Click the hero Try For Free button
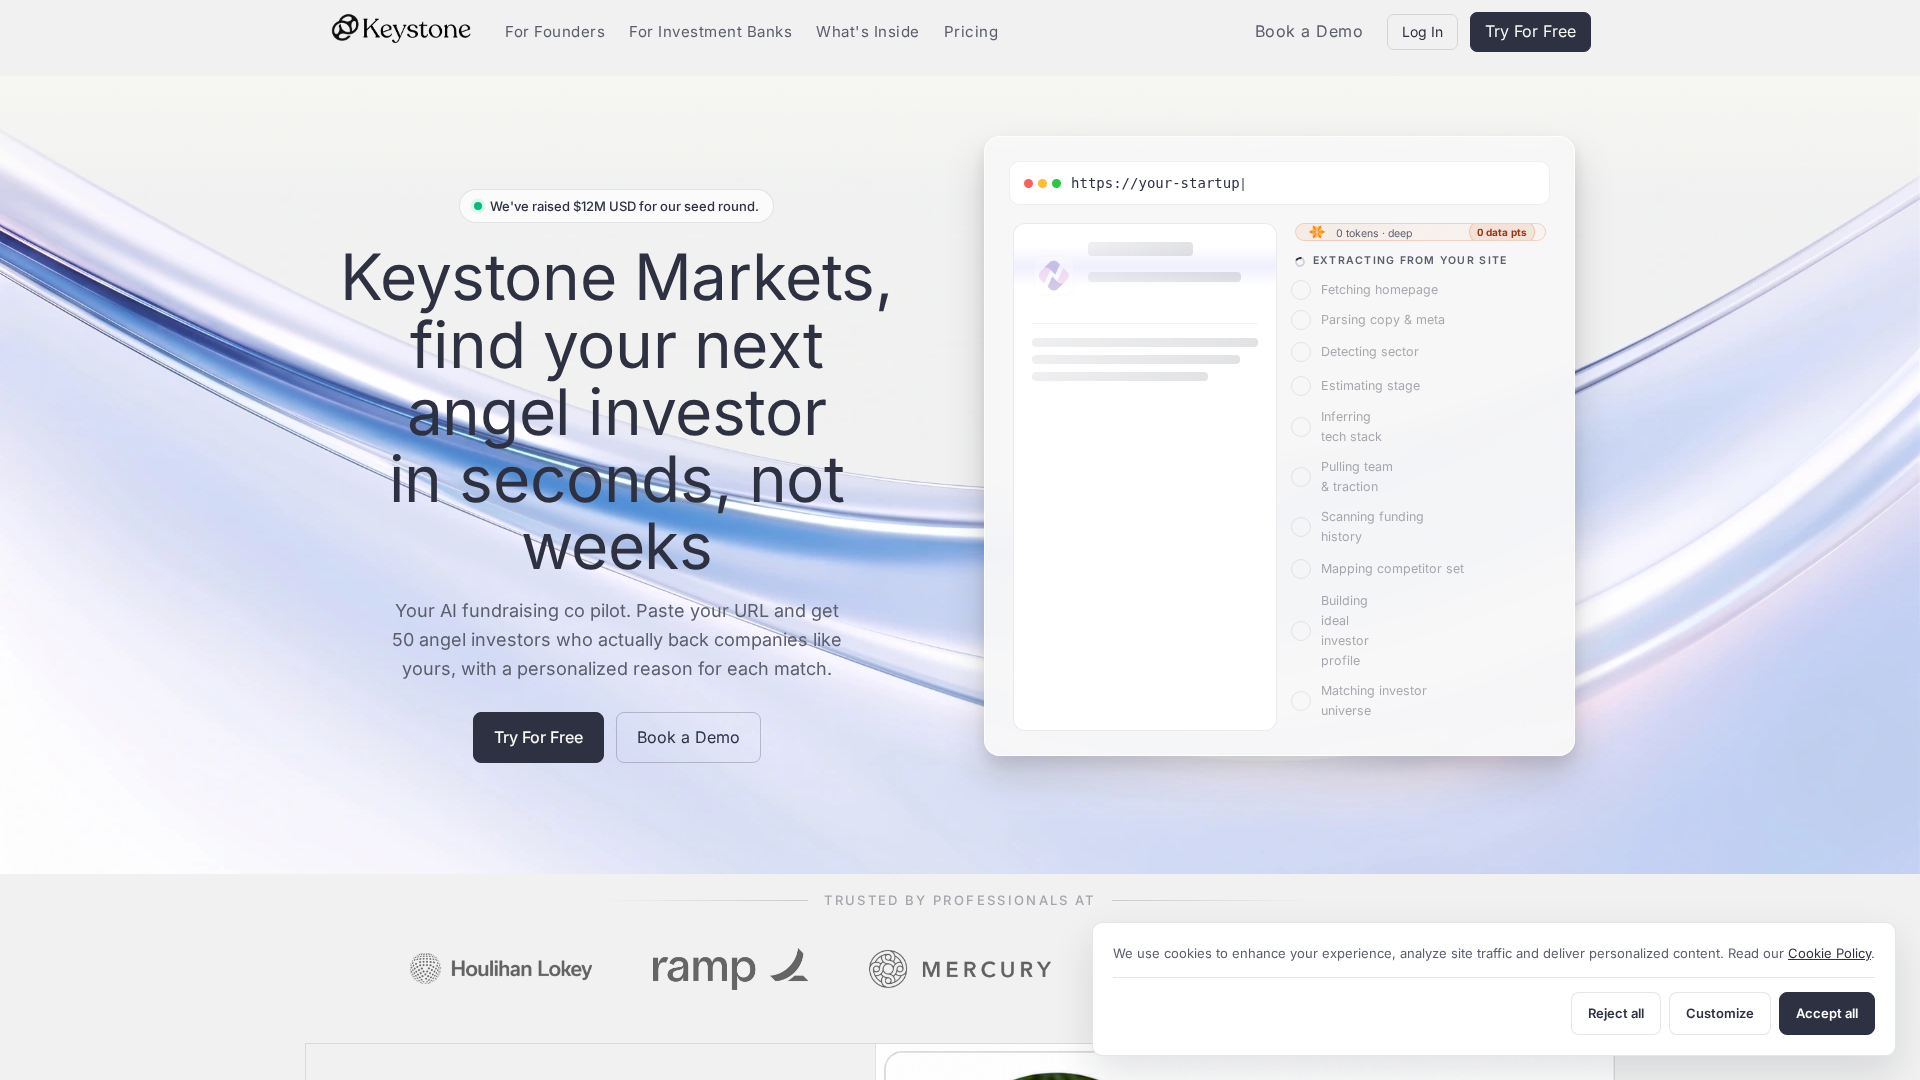Screen dimensions: 1920x1080 click(x=538, y=737)
